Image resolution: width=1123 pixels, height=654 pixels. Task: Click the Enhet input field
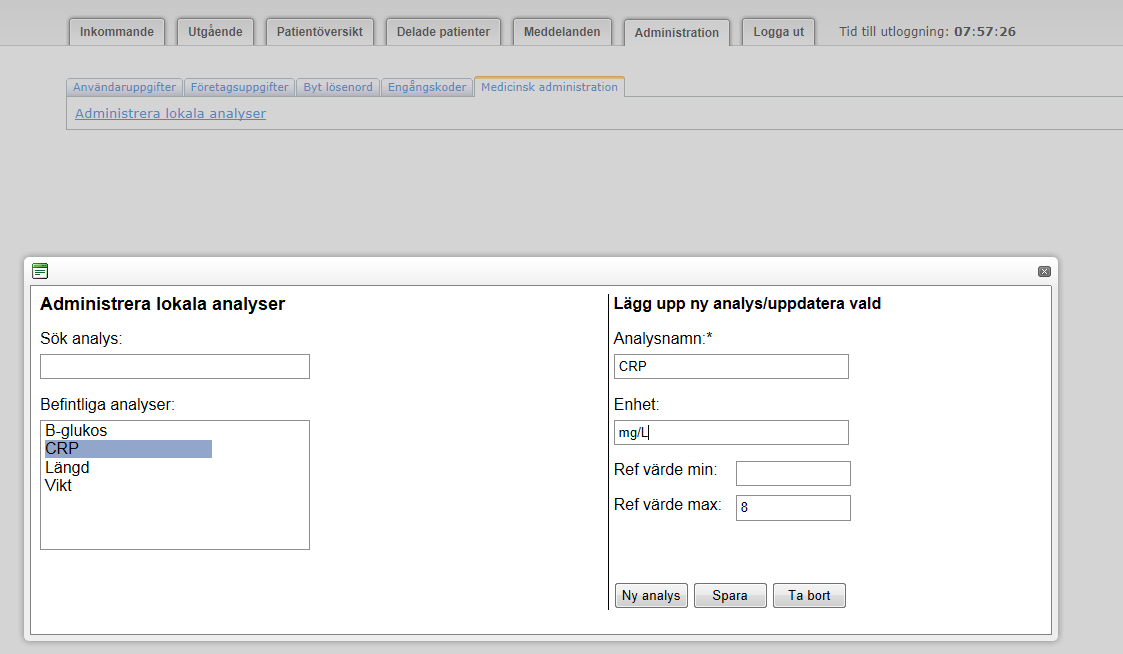point(731,433)
